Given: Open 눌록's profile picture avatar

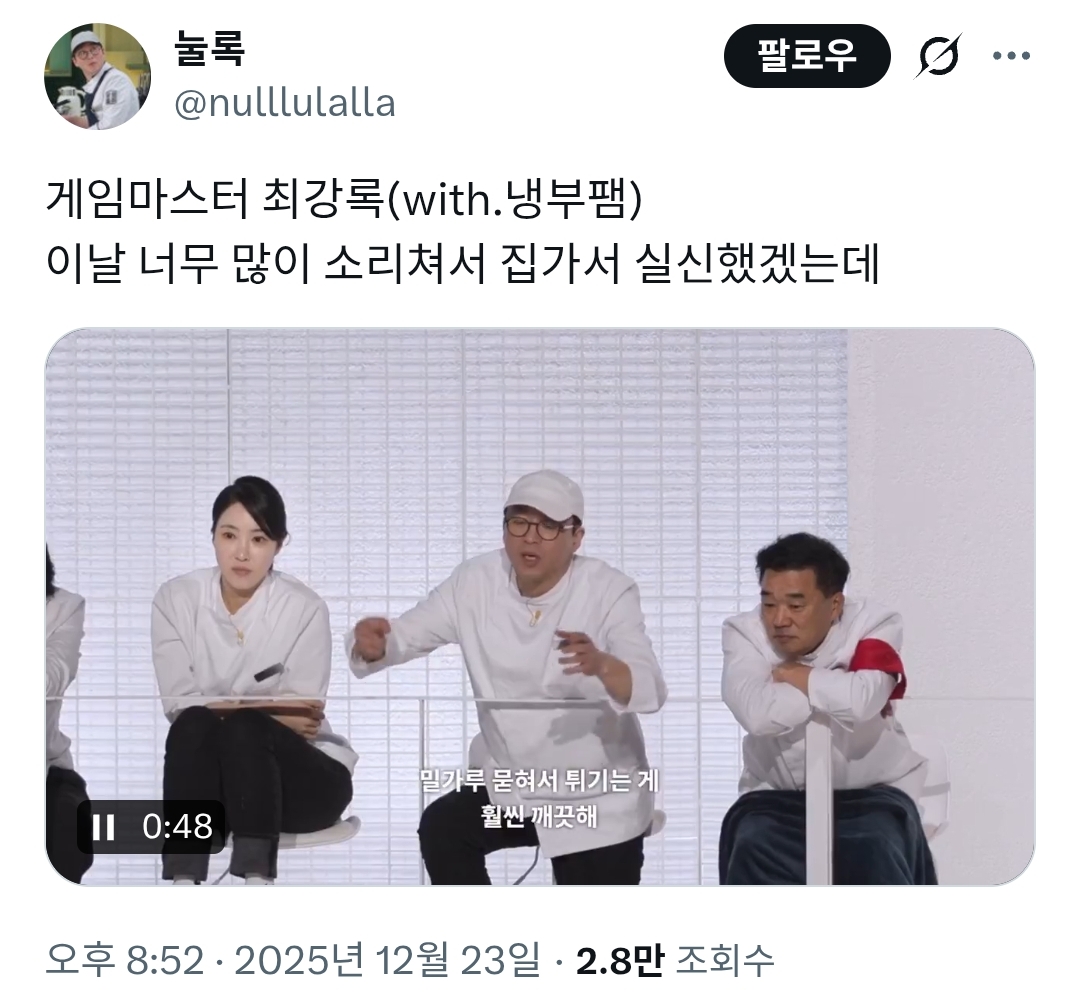Looking at the screenshot, I should click(x=97, y=76).
